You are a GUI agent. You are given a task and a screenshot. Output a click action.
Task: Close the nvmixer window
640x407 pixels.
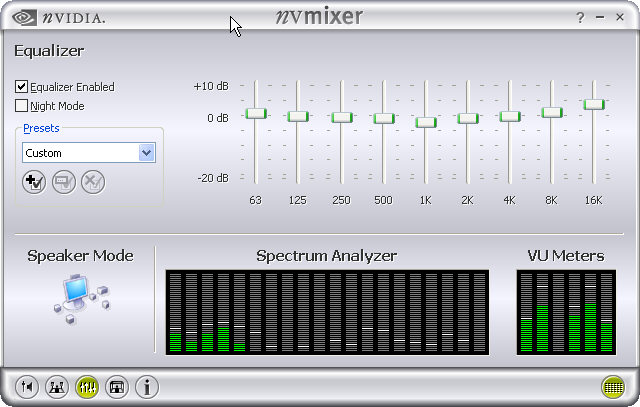620,17
